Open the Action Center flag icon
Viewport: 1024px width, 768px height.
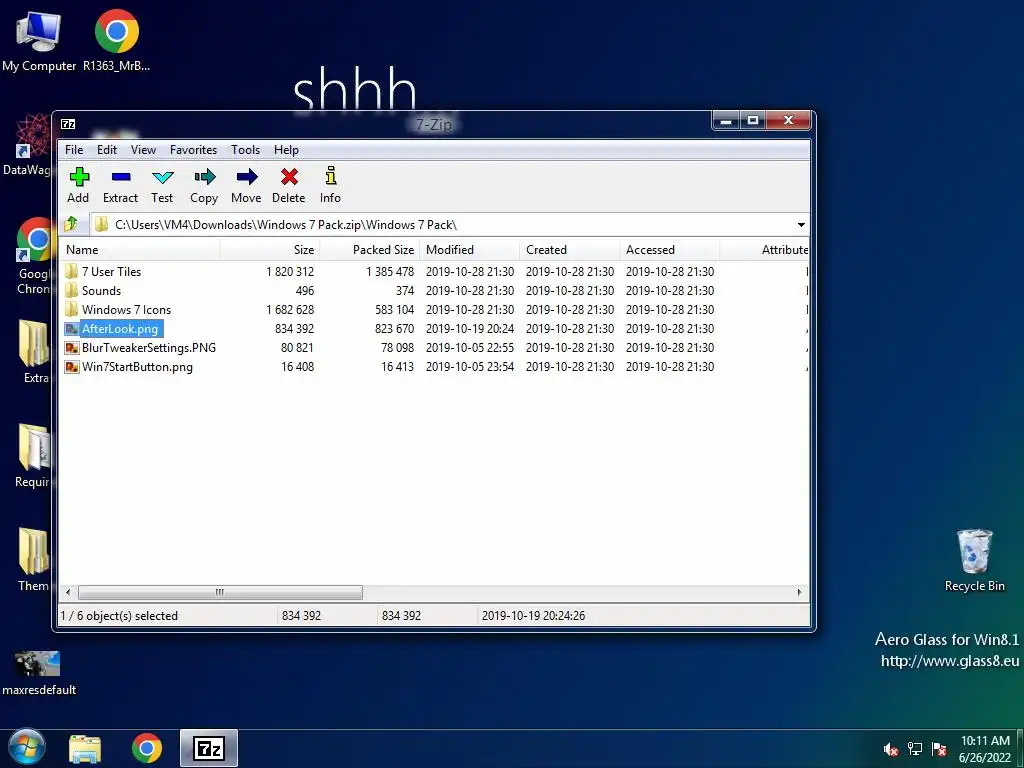[x=939, y=749]
